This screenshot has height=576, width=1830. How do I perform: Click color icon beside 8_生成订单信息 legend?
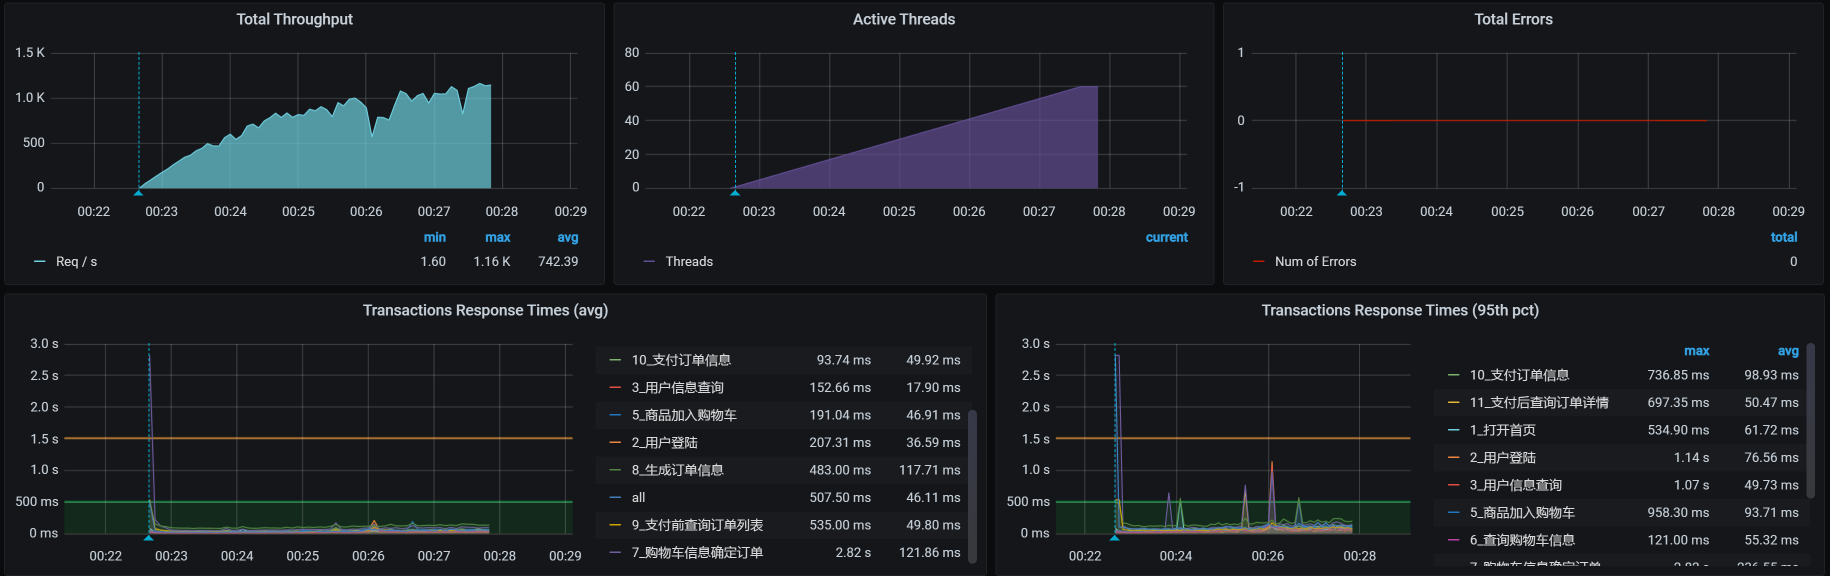(x=615, y=470)
